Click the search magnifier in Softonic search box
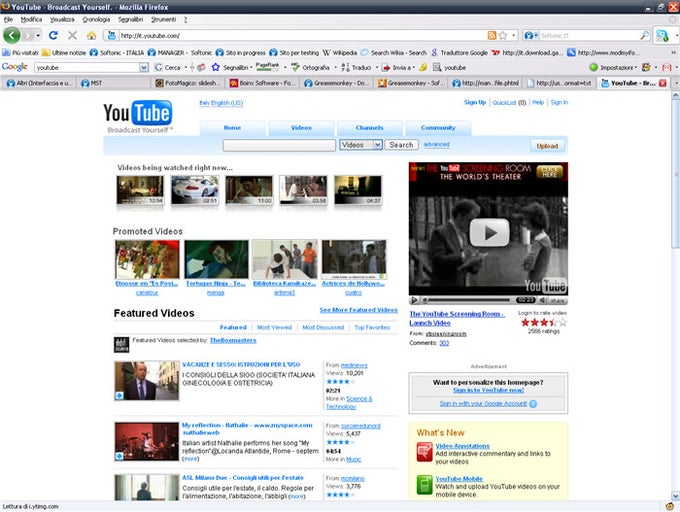Image resolution: width=680 pixels, height=512 pixels. coord(644,36)
